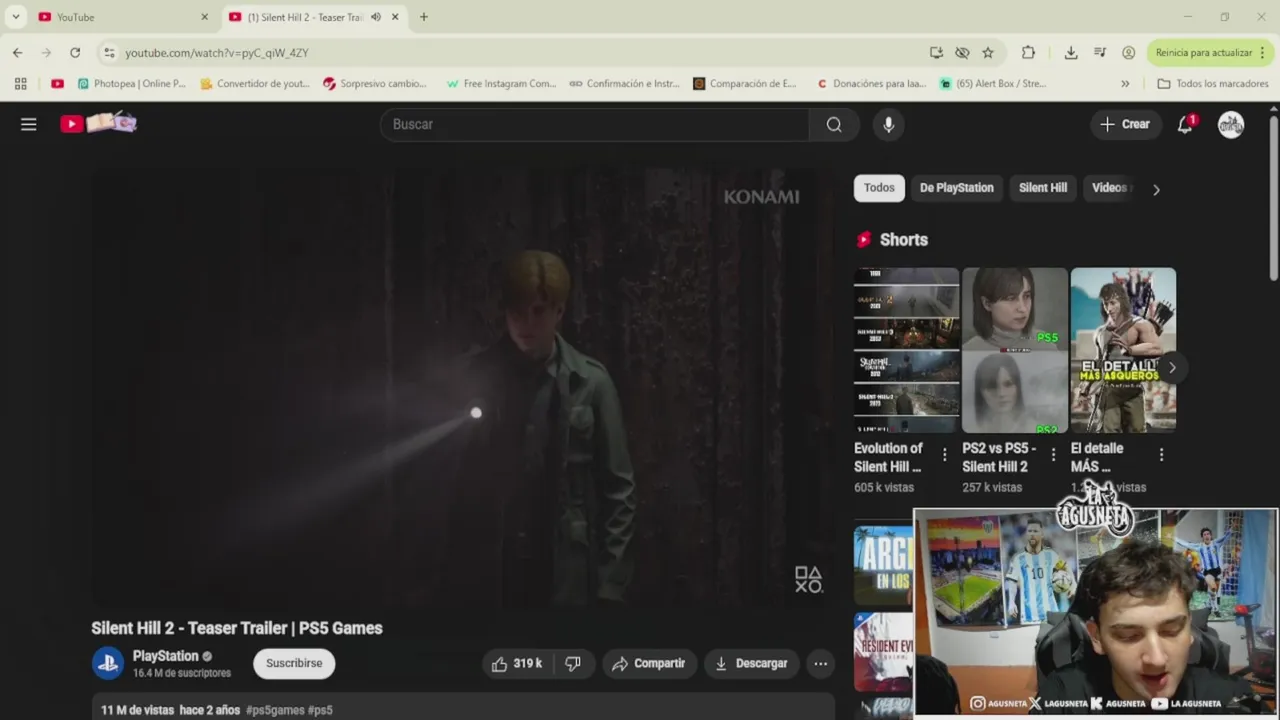Mute the Silent Hill 2 tab audio
This screenshot has height=720, width=1280.
pos(376,17)
